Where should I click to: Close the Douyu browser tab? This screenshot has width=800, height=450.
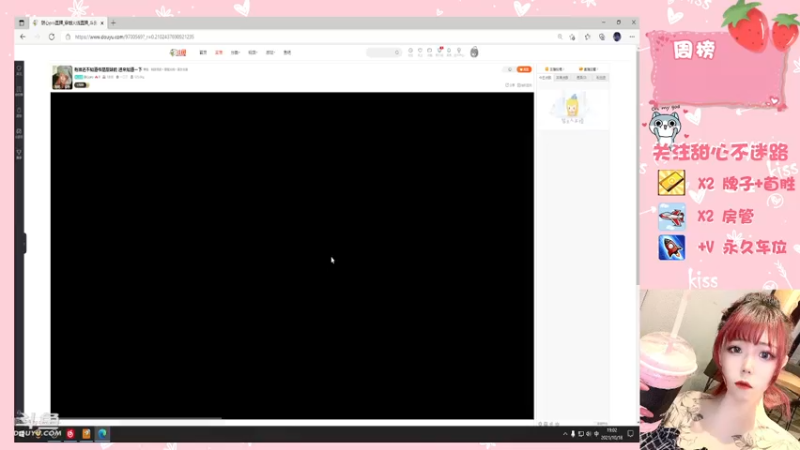[x=102, y=23]
